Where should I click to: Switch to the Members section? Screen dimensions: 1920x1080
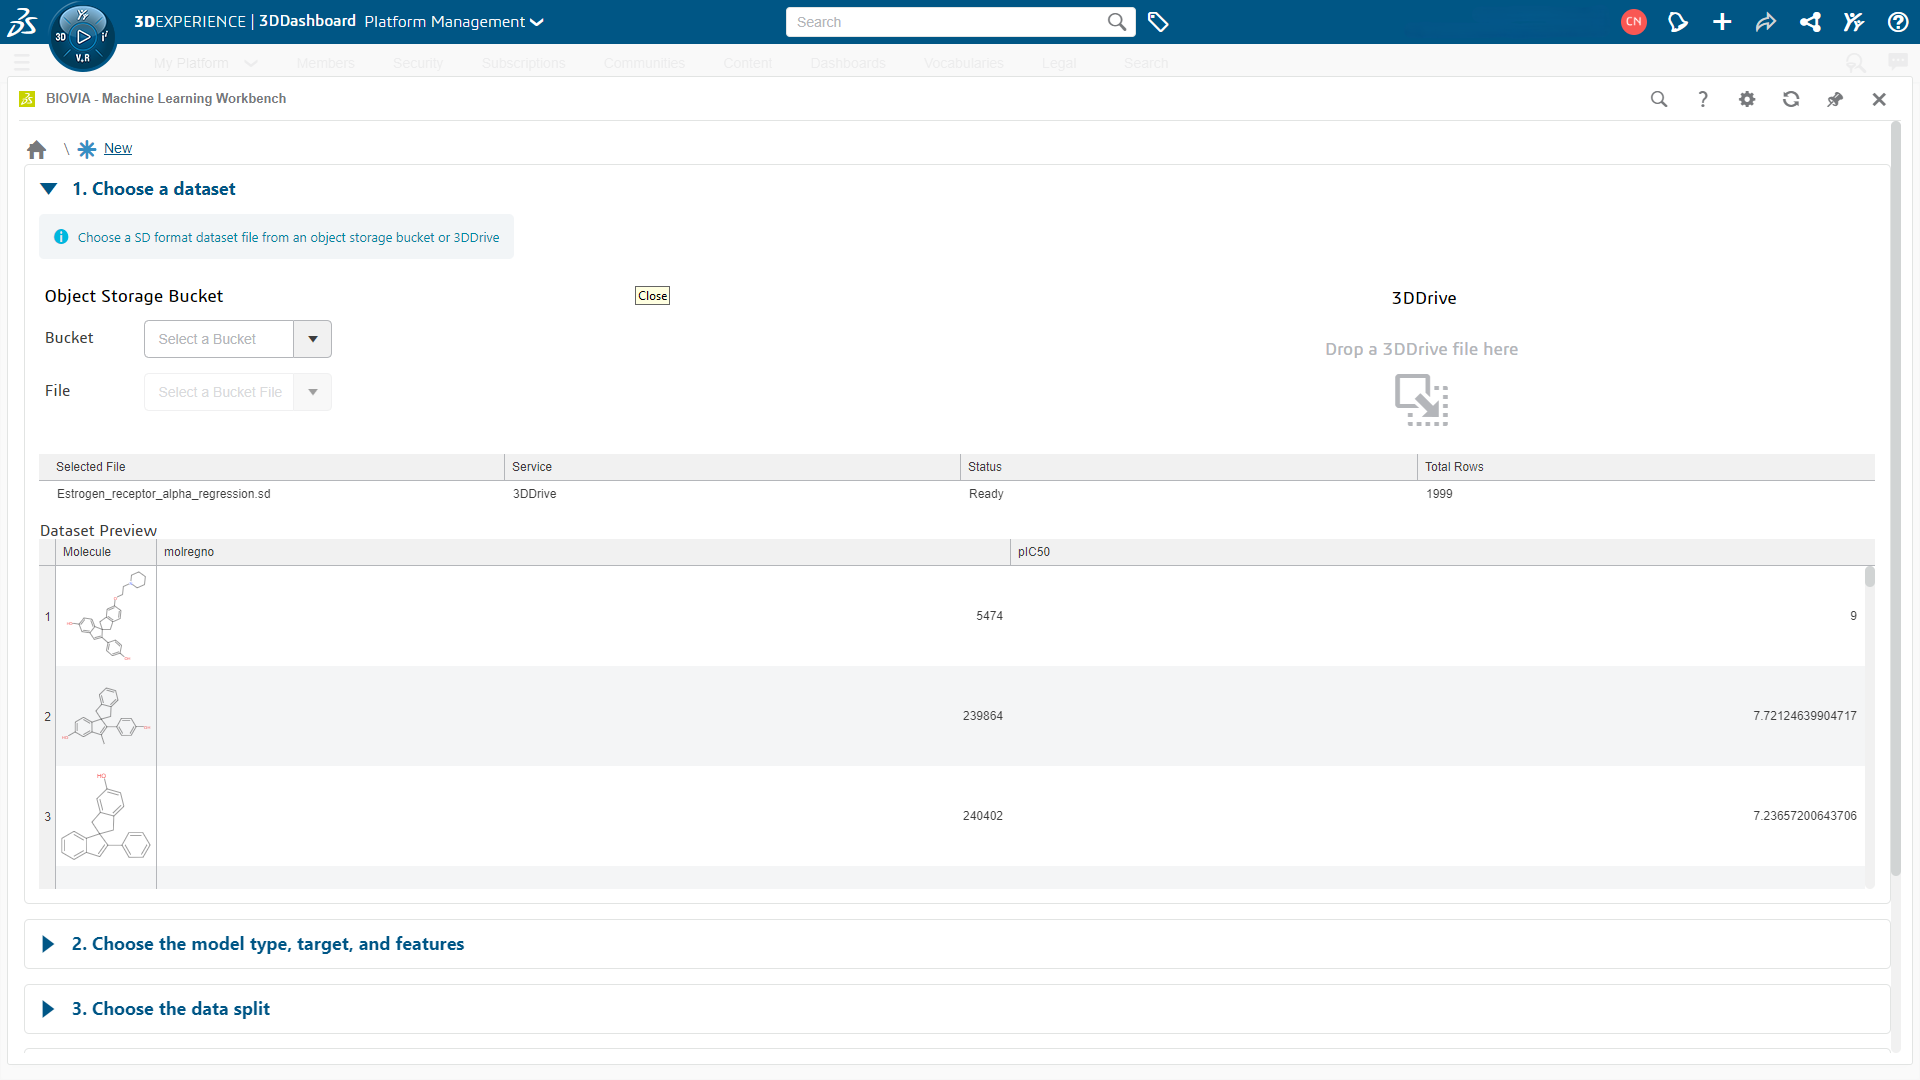(325, 62)
